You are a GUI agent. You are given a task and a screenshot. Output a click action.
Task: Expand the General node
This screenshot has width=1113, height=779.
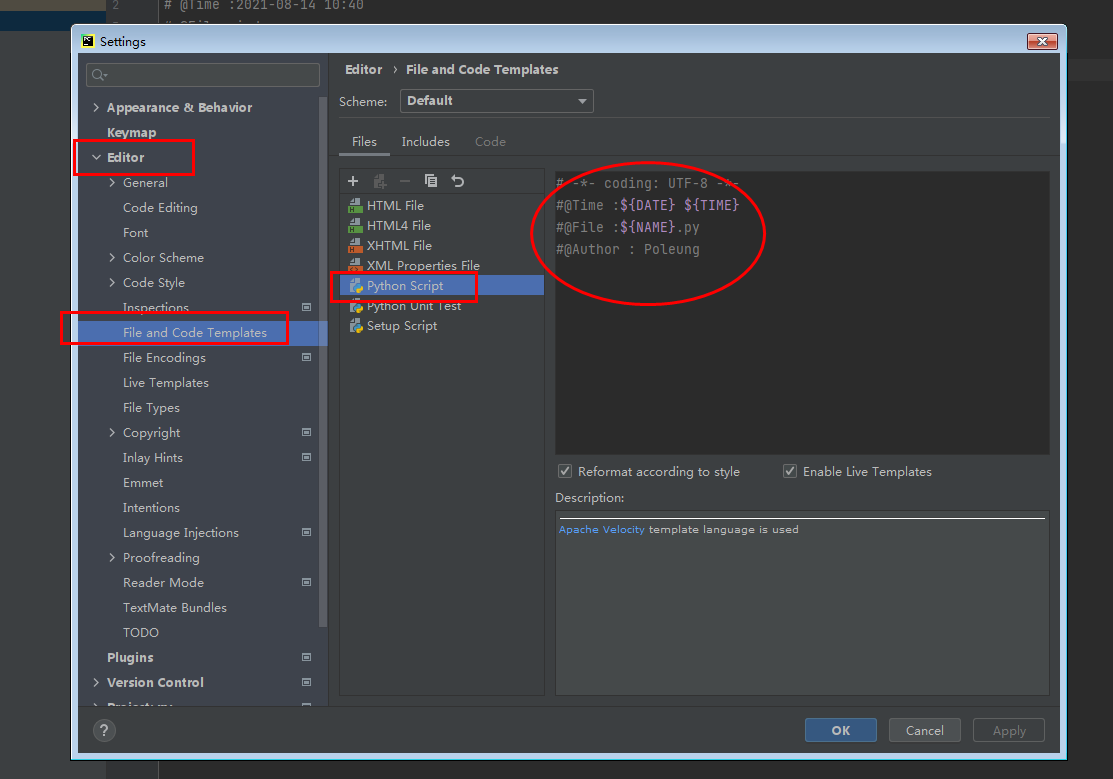pos(112,183)
